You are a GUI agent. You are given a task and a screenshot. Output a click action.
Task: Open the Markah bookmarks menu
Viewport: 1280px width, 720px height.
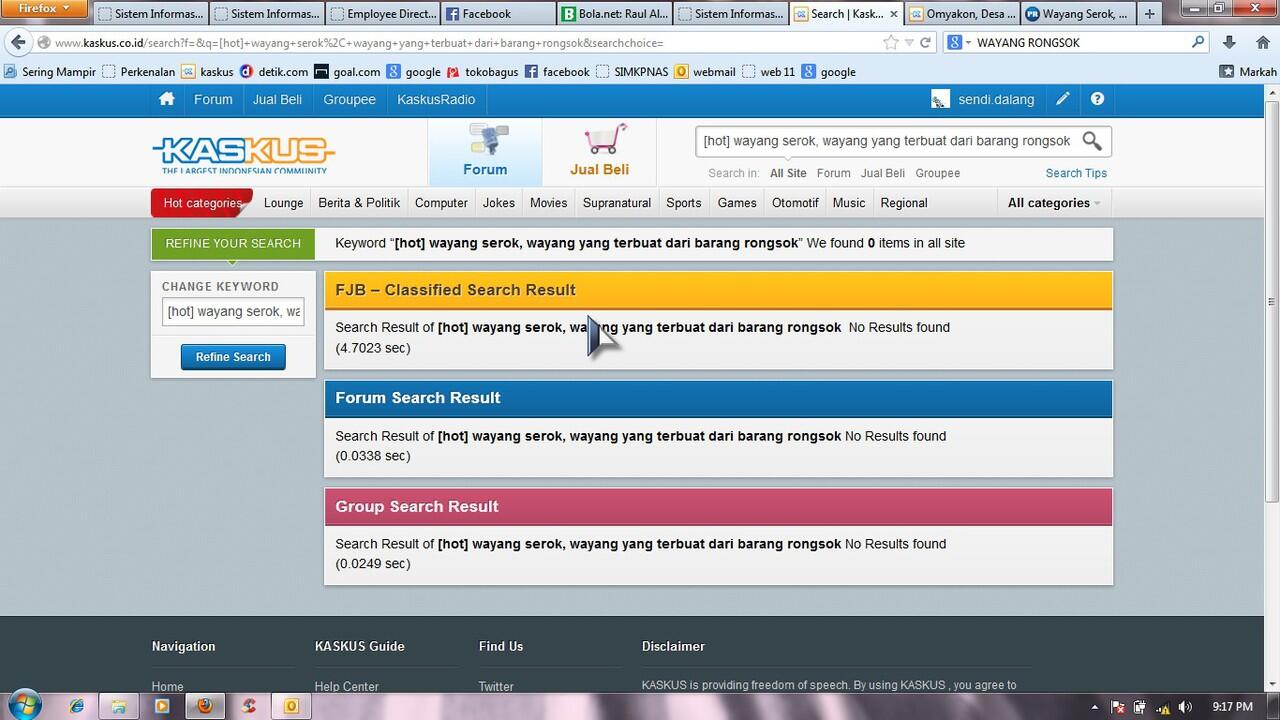click(1249, 72)
